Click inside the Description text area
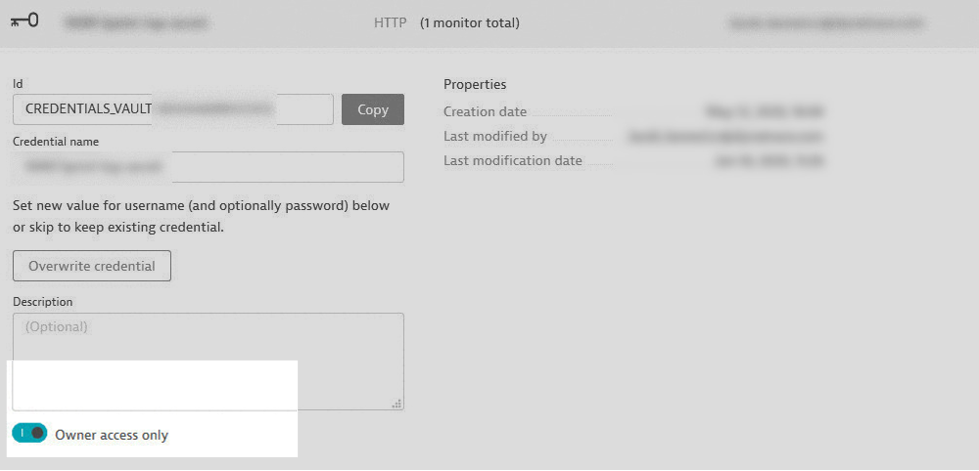The image size is (979, 471). click(x=208, y=362)
